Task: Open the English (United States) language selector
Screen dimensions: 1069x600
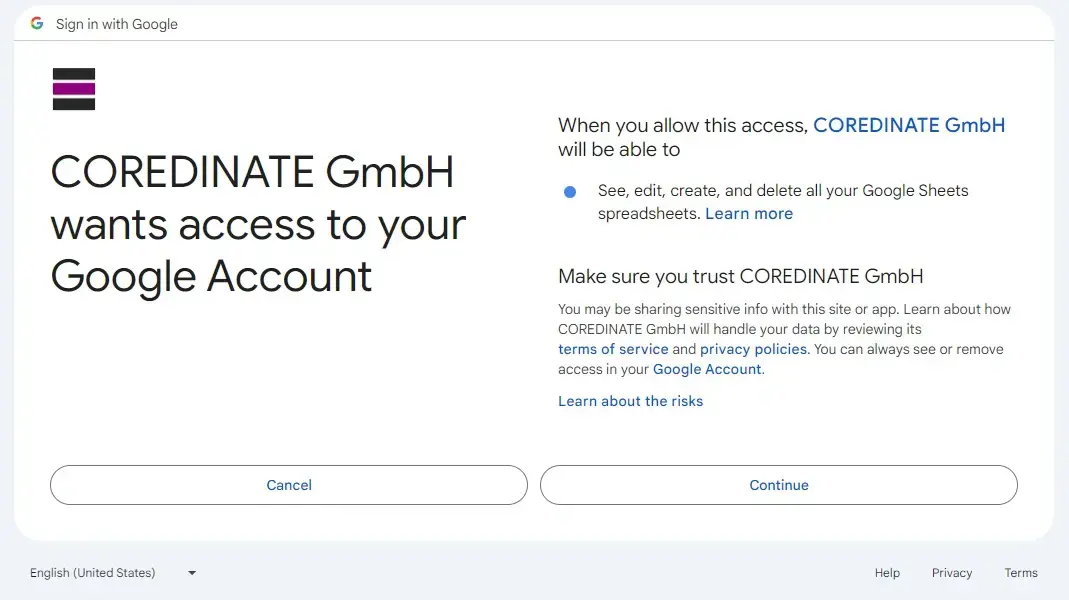Action: click(93, 573)
